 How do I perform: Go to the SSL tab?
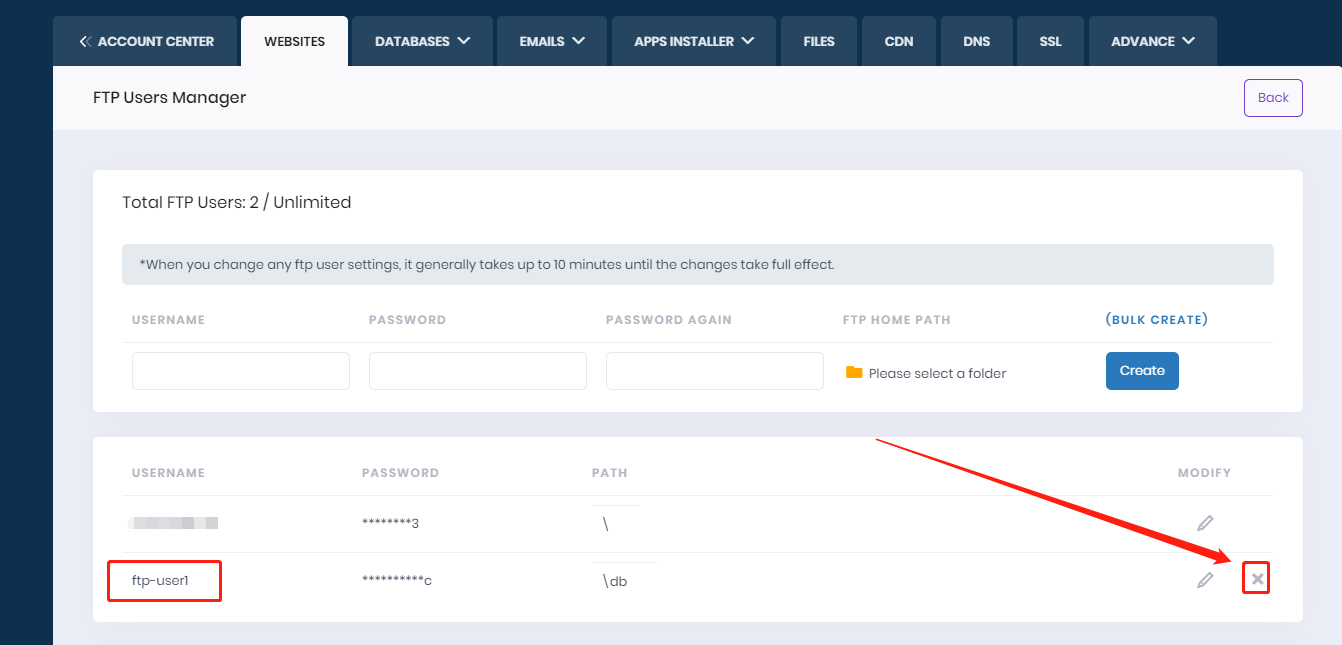point(1050,41)
